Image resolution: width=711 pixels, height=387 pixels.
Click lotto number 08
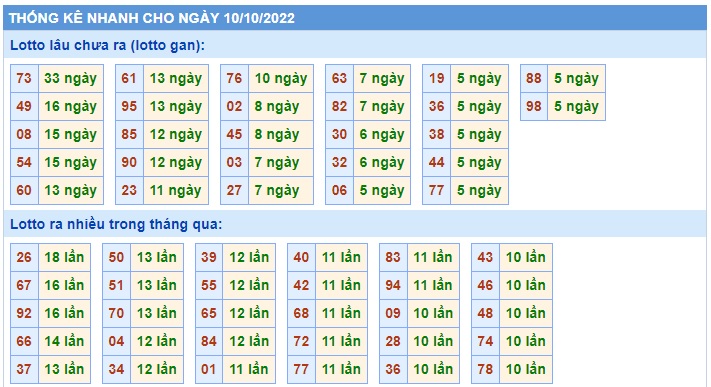click(24, 135)
